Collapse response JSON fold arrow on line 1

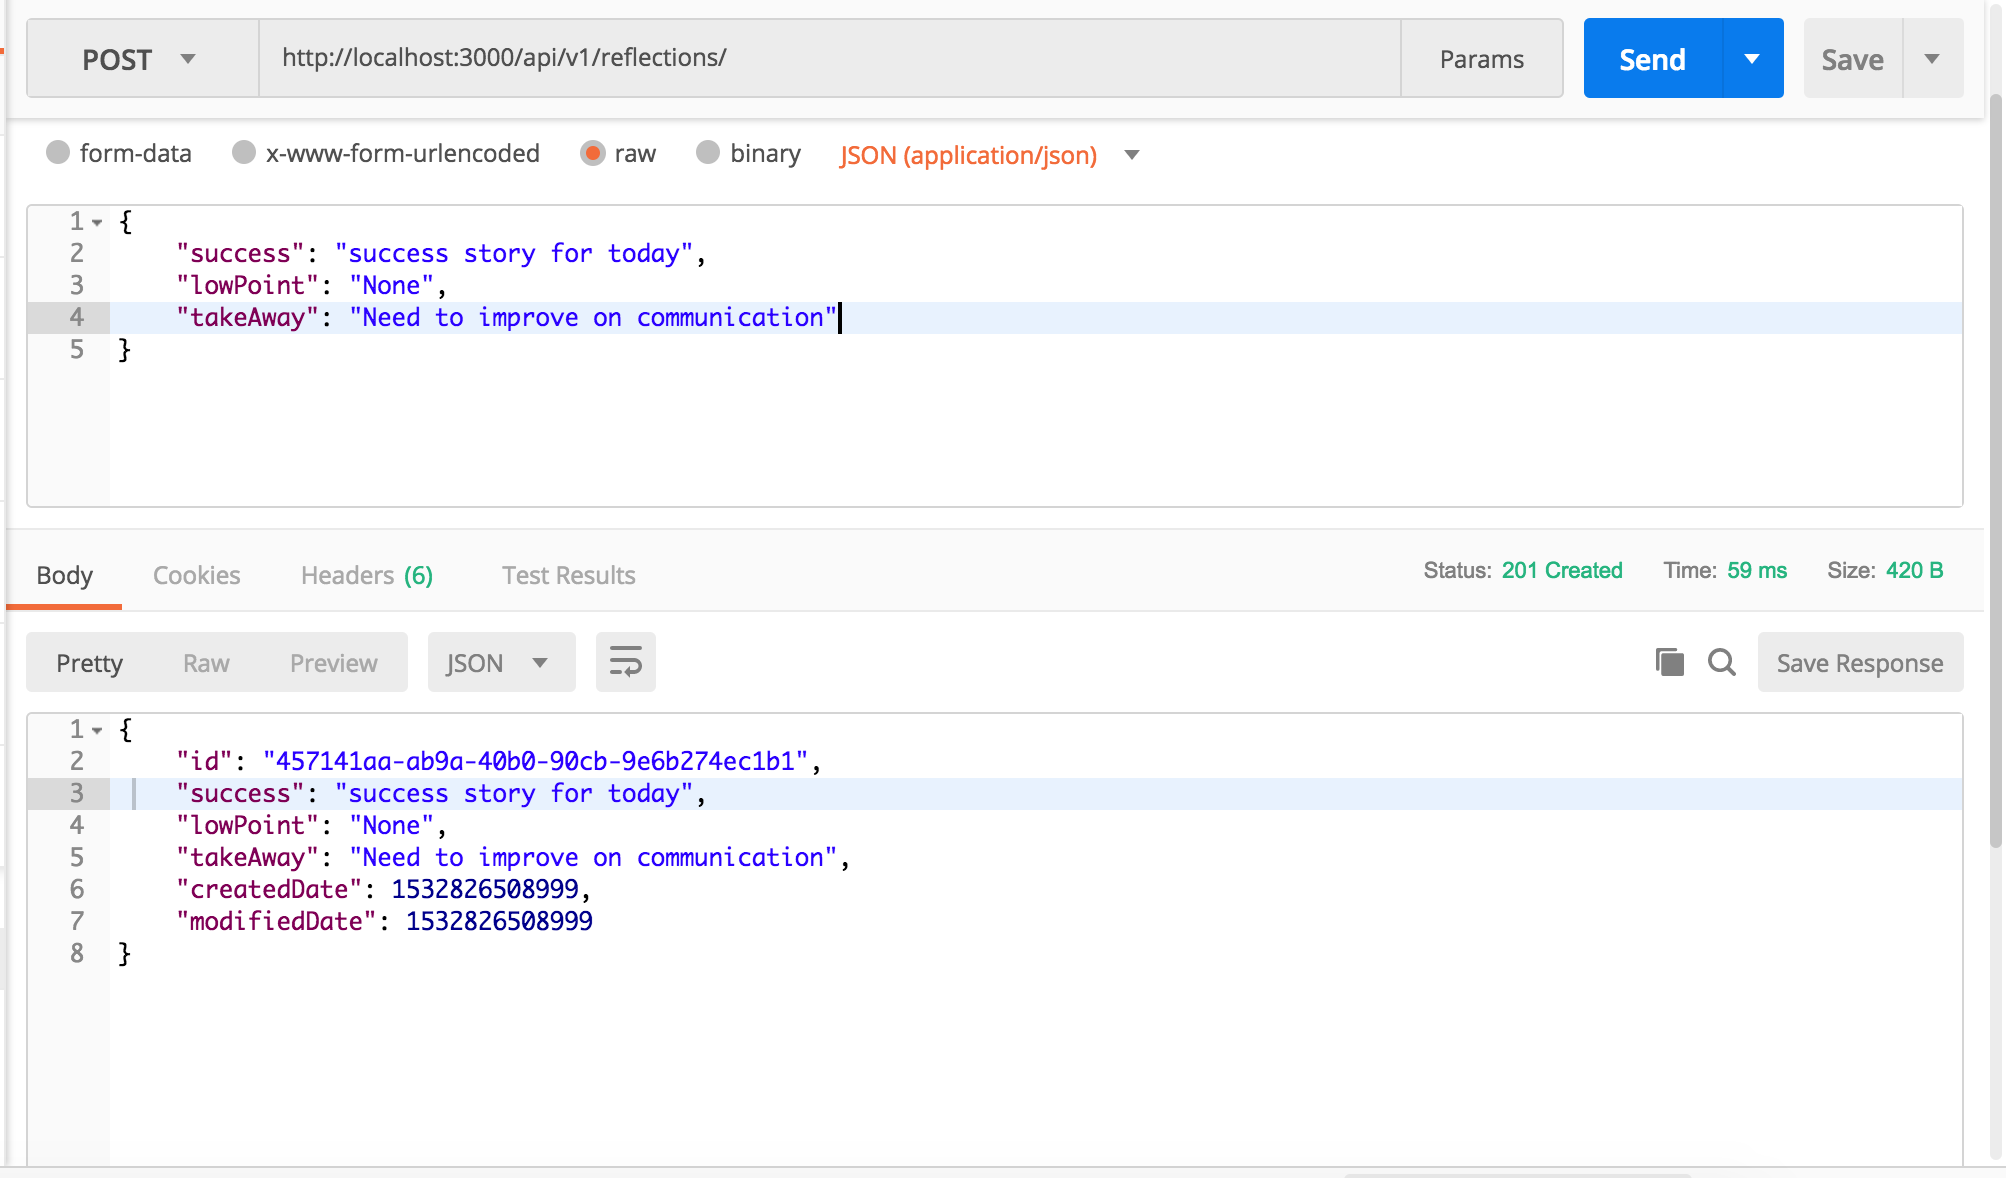(x=97, y=730)
